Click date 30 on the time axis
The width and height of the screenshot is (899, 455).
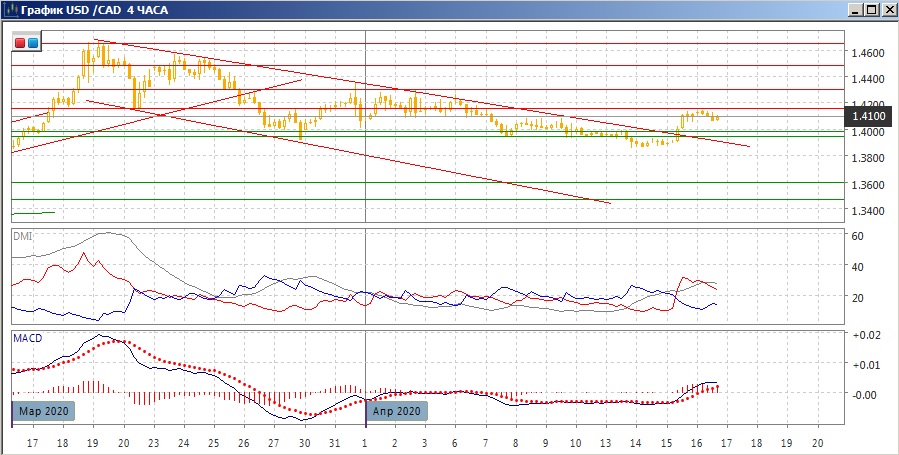coord(306,442)
